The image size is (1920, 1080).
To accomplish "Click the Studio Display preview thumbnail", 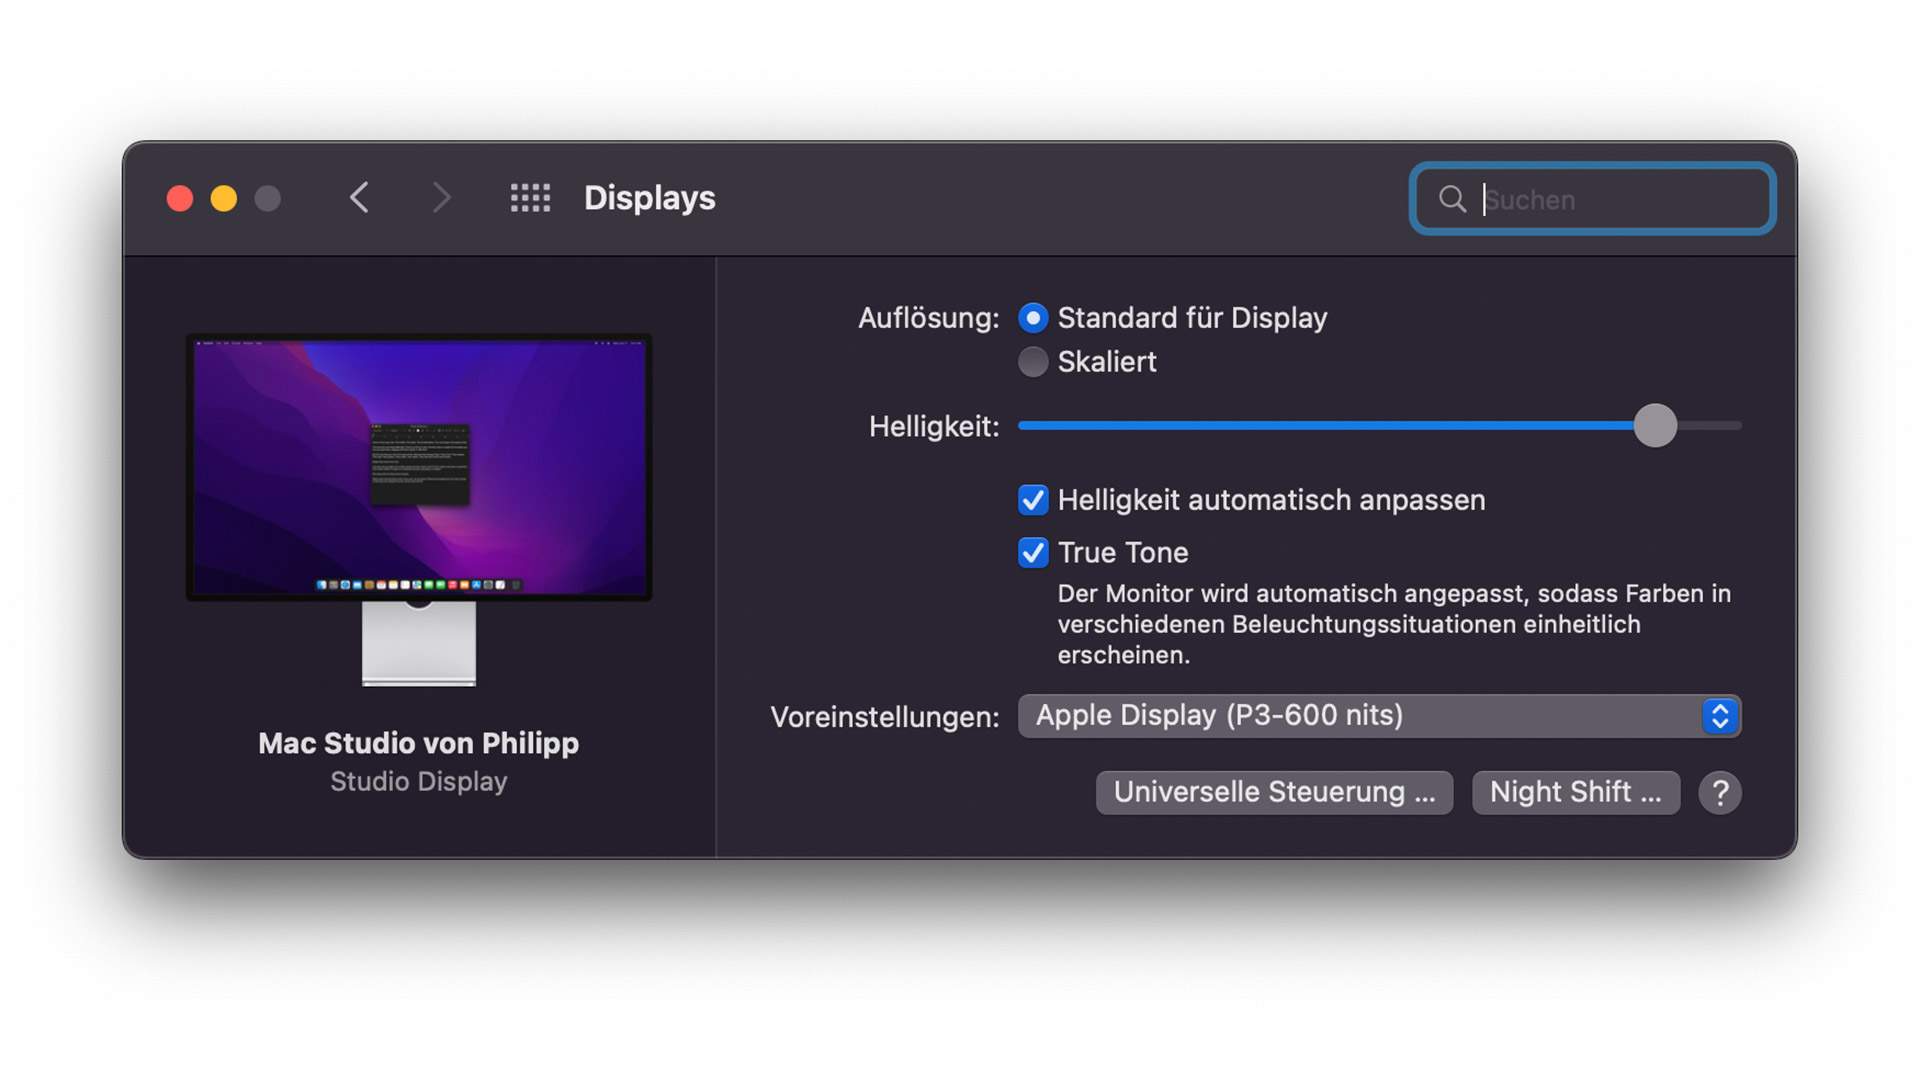I will 419,468.
